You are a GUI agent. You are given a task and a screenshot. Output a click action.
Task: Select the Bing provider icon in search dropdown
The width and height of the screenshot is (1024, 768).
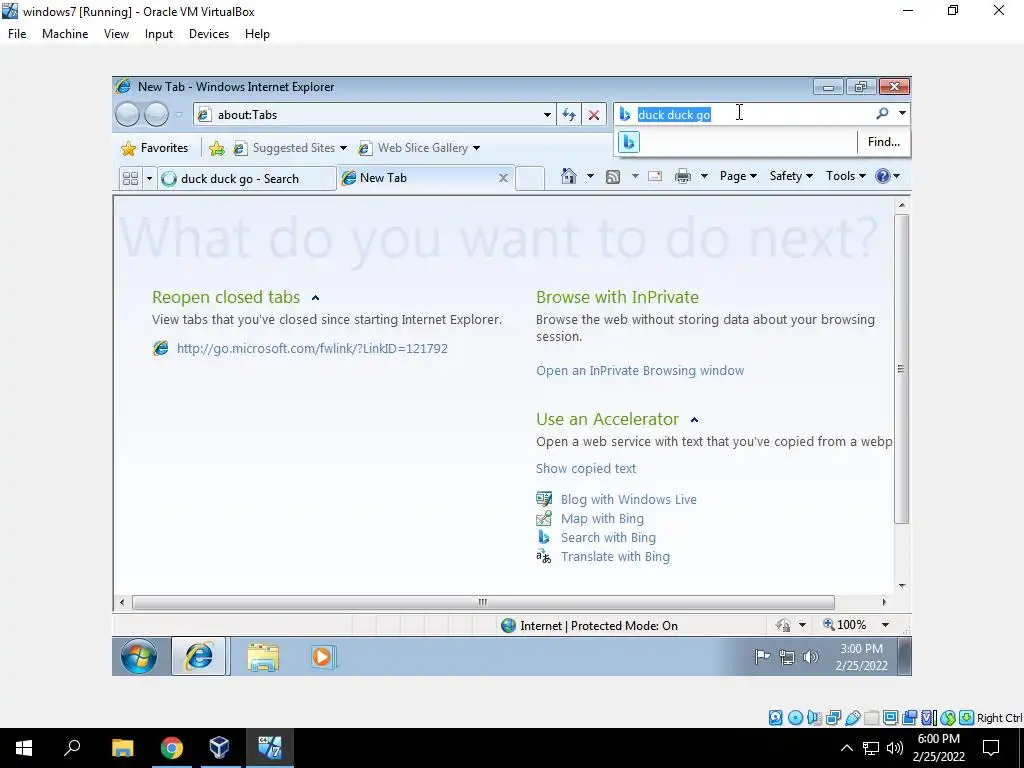629,142
